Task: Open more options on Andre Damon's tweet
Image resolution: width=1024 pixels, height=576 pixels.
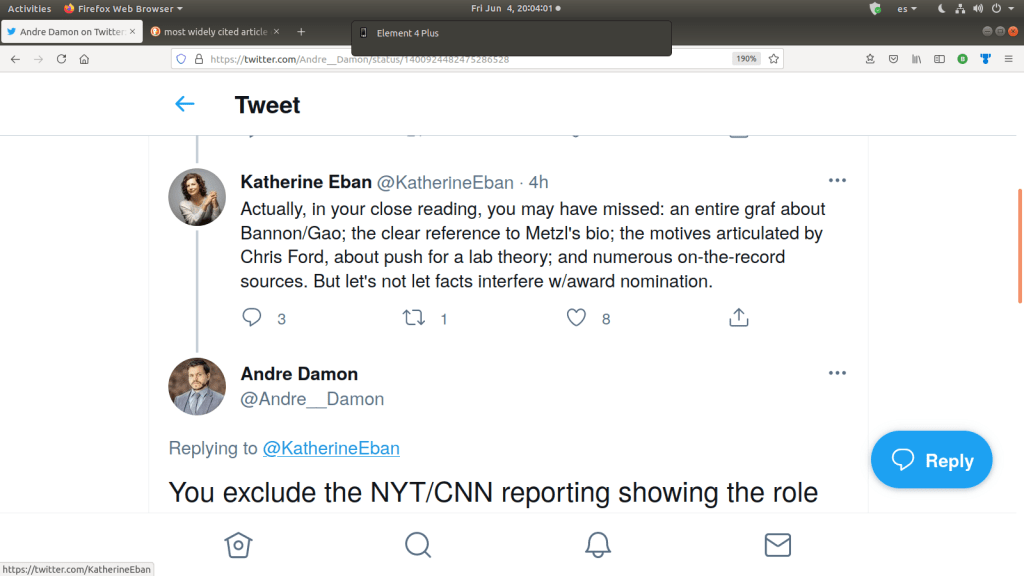Action: 837,373
